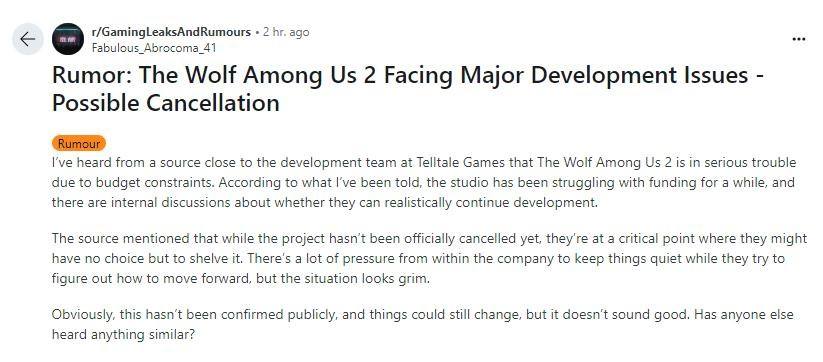Screen dimensions: 823x362
Task: Click 'Possible Cancellation' in the post title
Action: pyautogui.click(x=165, y=103)
